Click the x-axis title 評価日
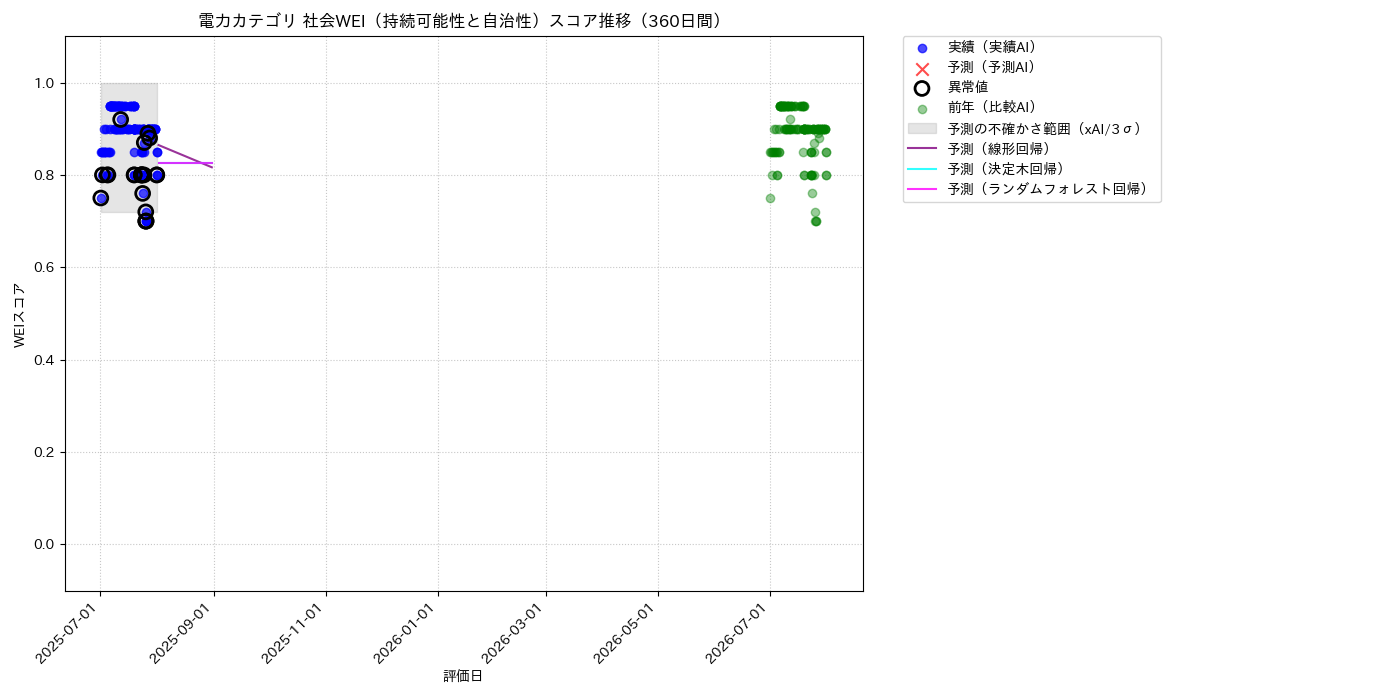The image size is (1400, 700). tap(463, 677)
